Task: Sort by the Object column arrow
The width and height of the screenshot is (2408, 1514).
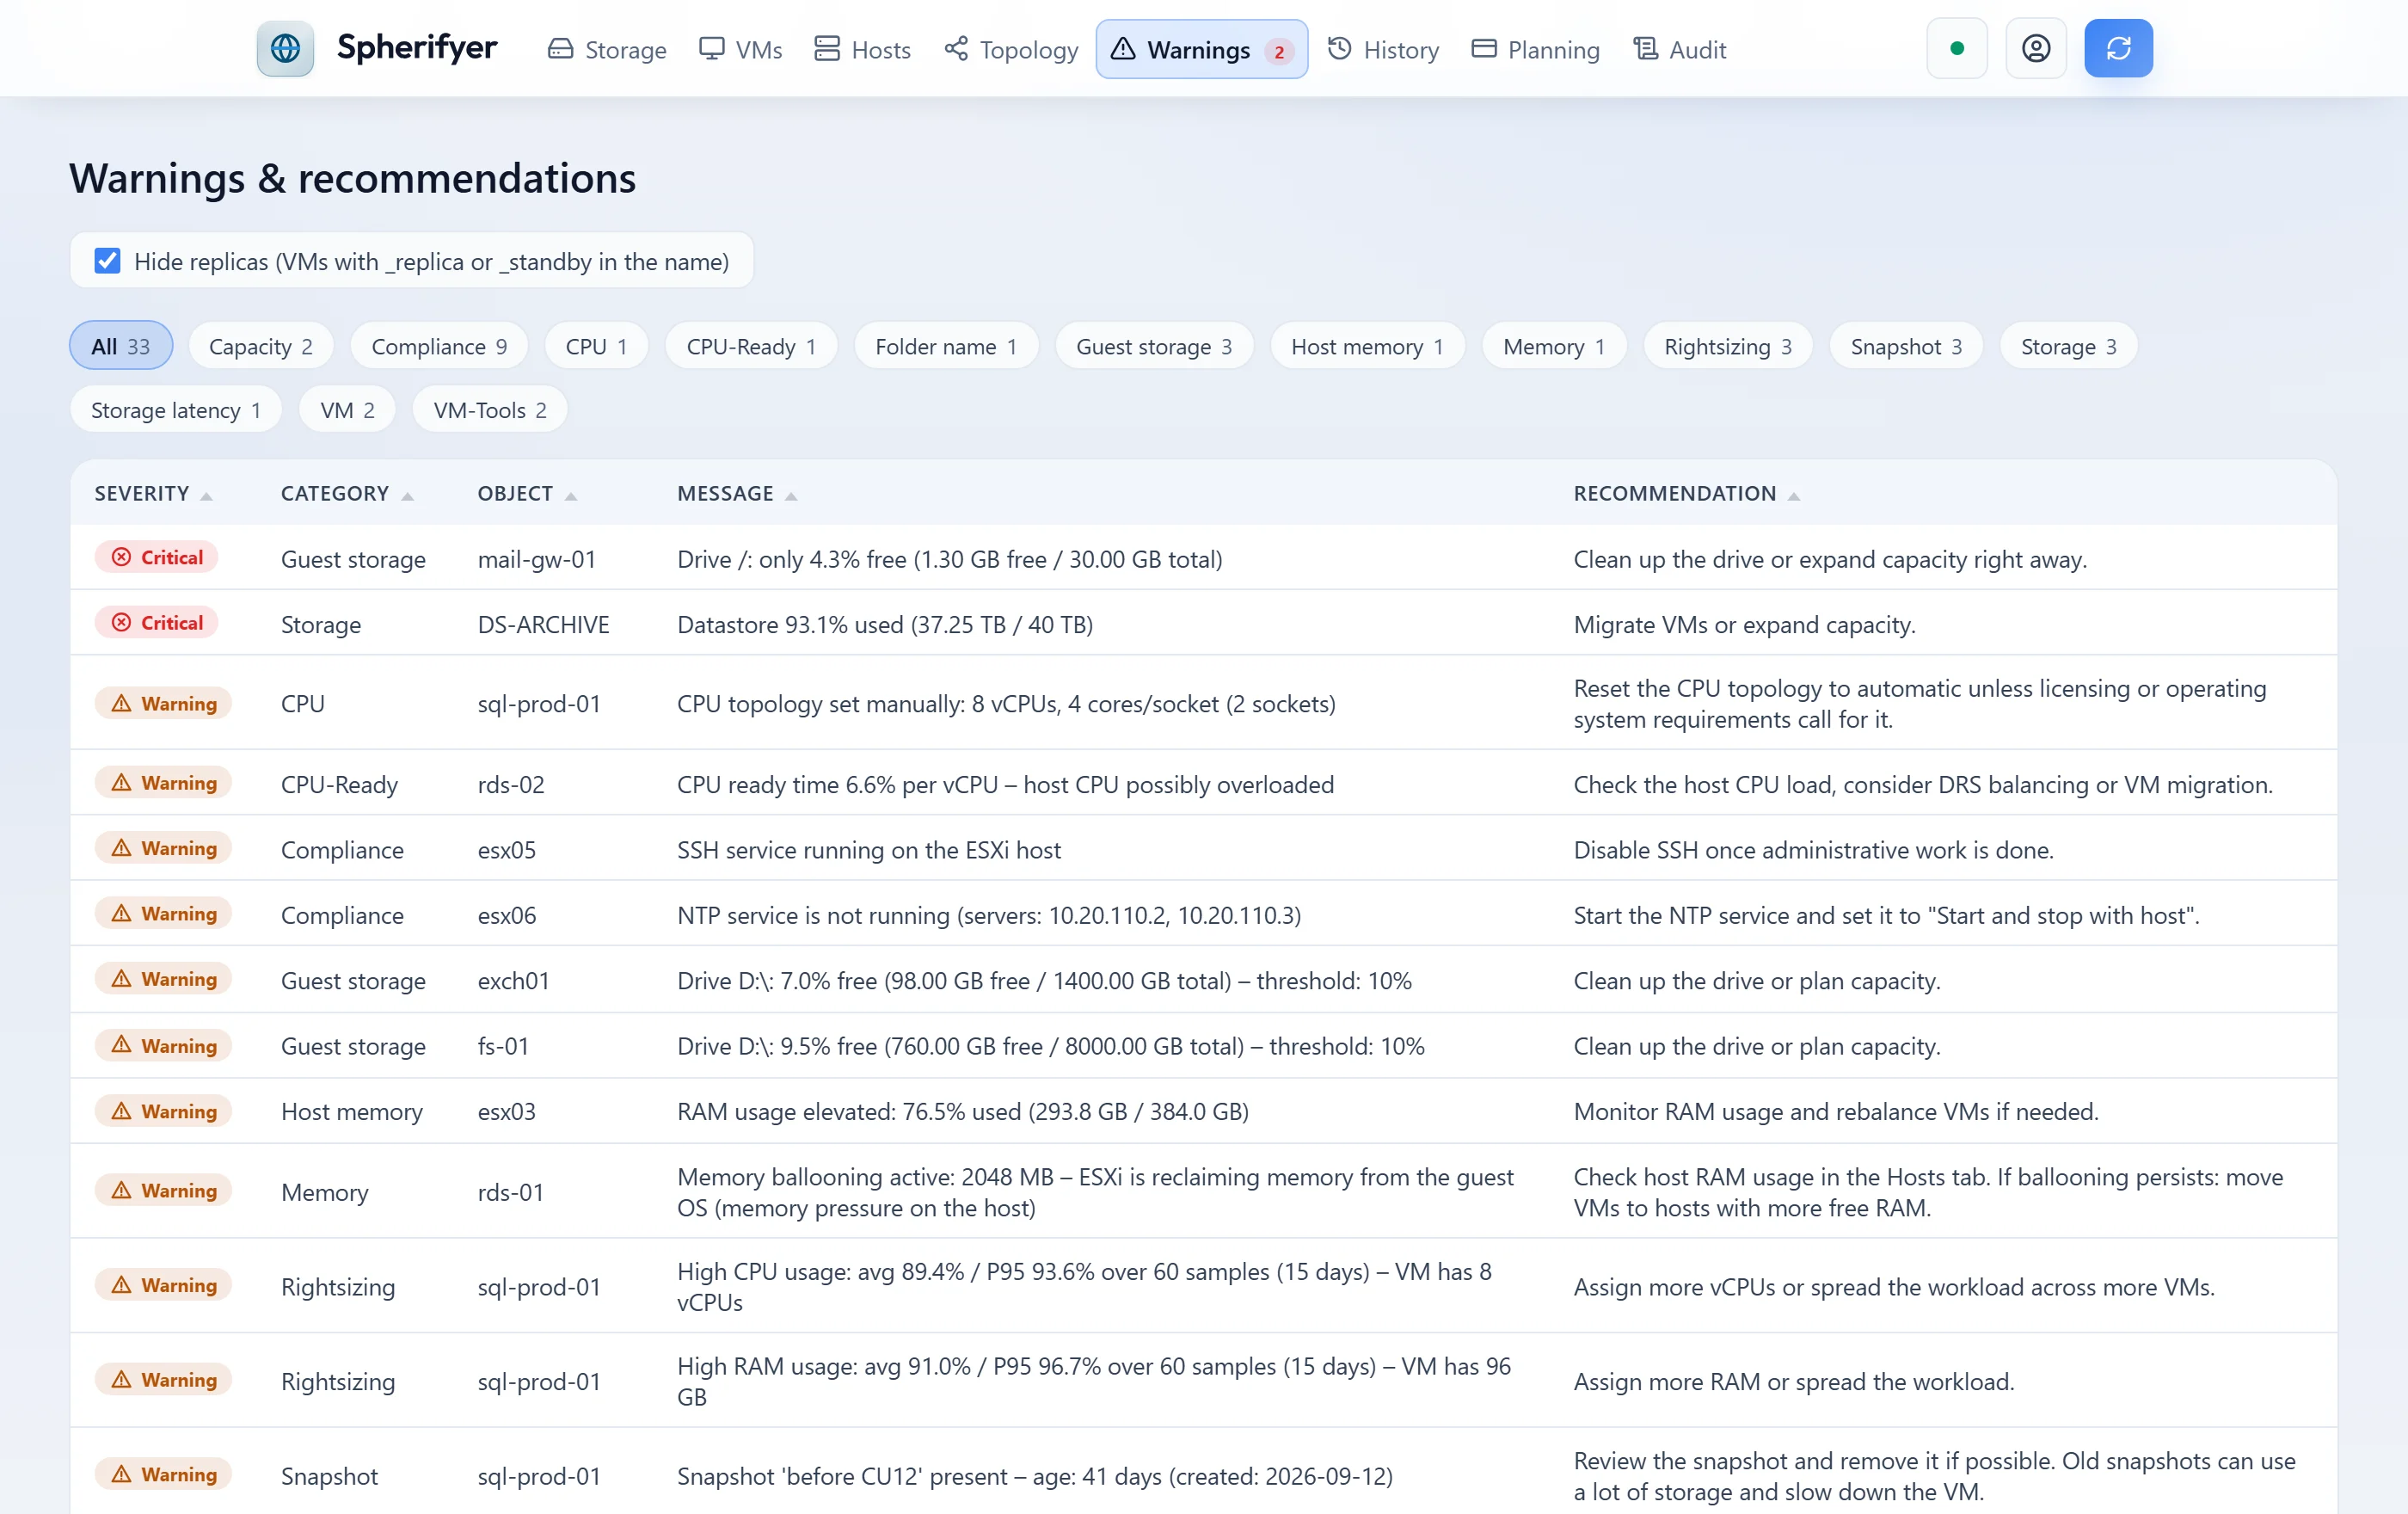Action: pos(570,495)
